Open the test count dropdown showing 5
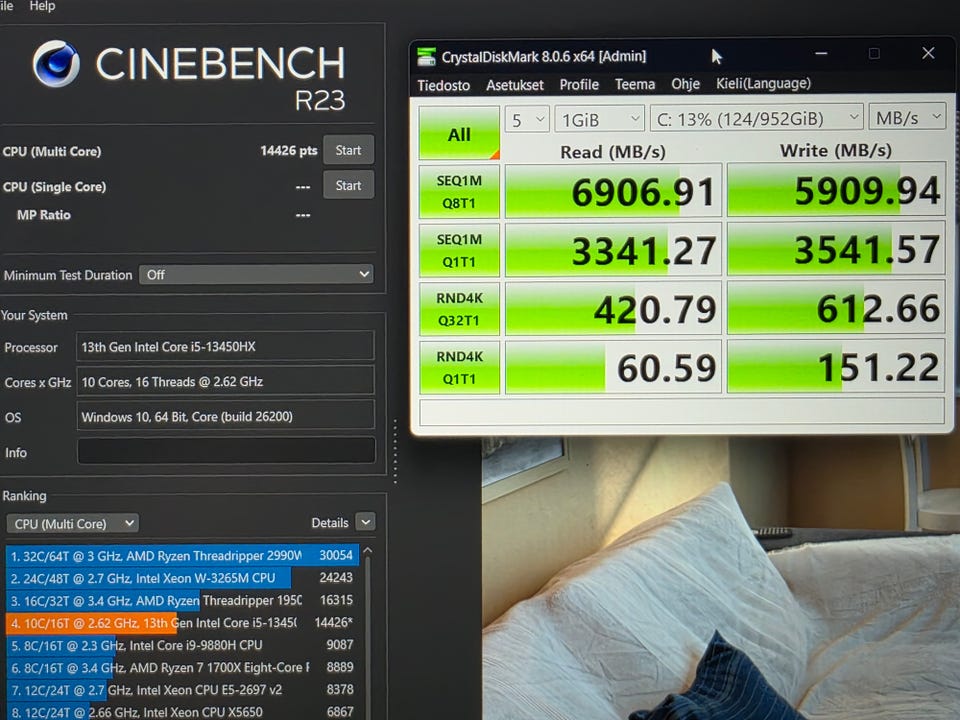960x720 pixels. click(527, 119)
